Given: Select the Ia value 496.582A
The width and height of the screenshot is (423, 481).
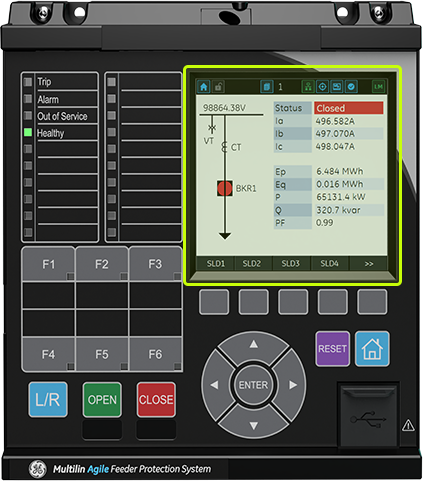Looking at the screenshot, I should (x=335, y=121).
